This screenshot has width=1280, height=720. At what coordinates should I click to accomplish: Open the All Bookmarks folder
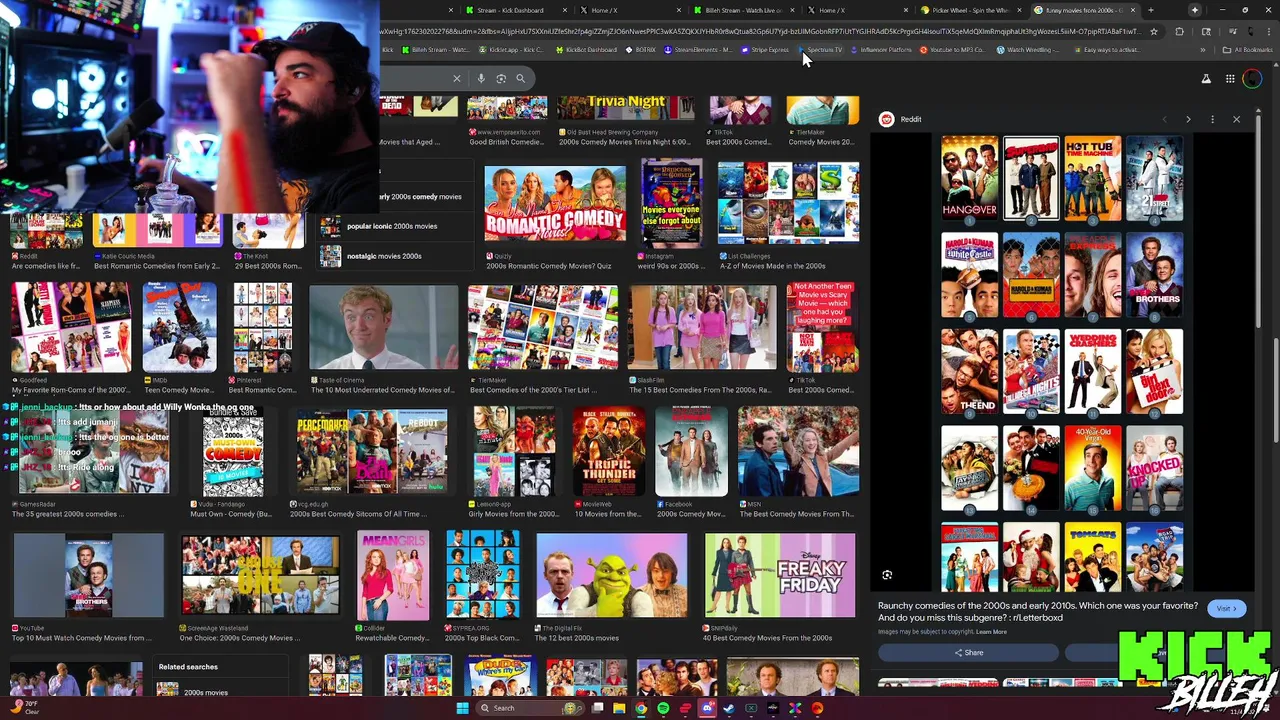pos(1248,49)
